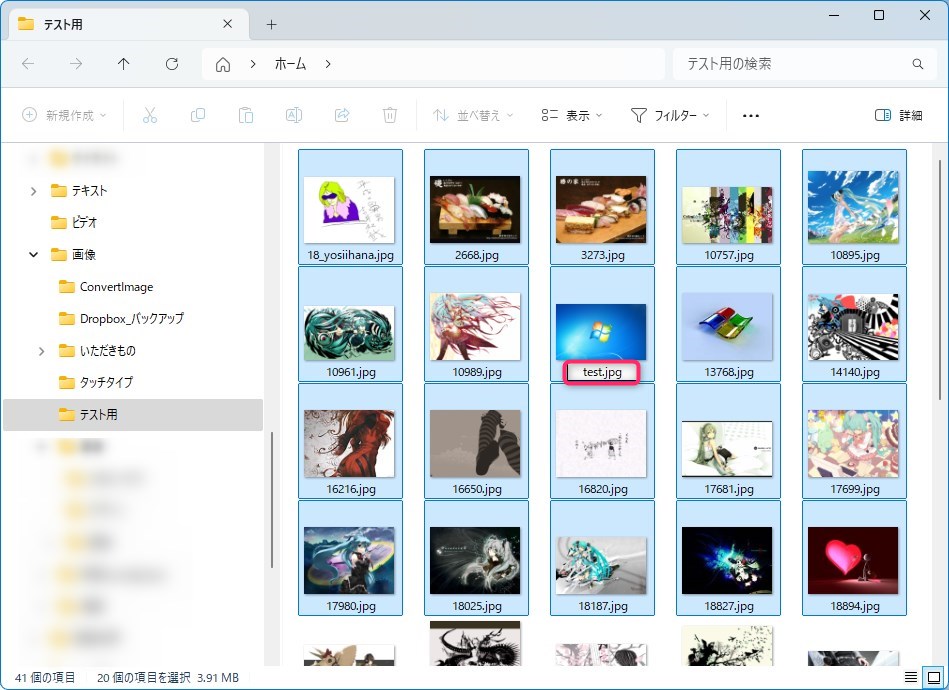Open the 並べ替え sort dropdown
949x690 pixels.
473,115
